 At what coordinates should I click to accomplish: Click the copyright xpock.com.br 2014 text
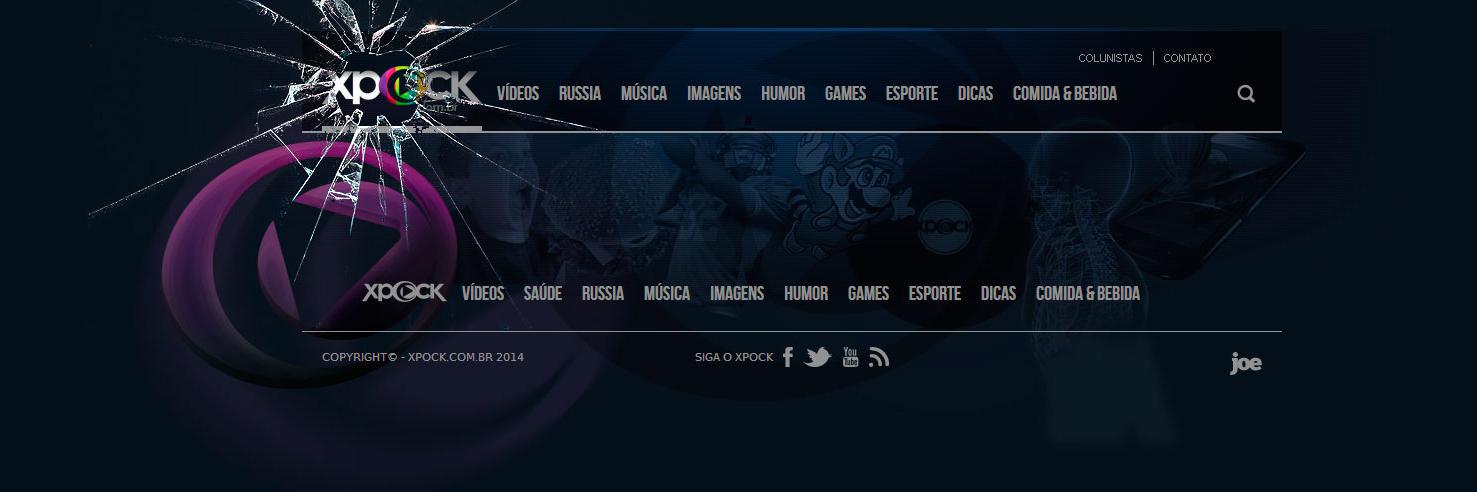[423, 357]
